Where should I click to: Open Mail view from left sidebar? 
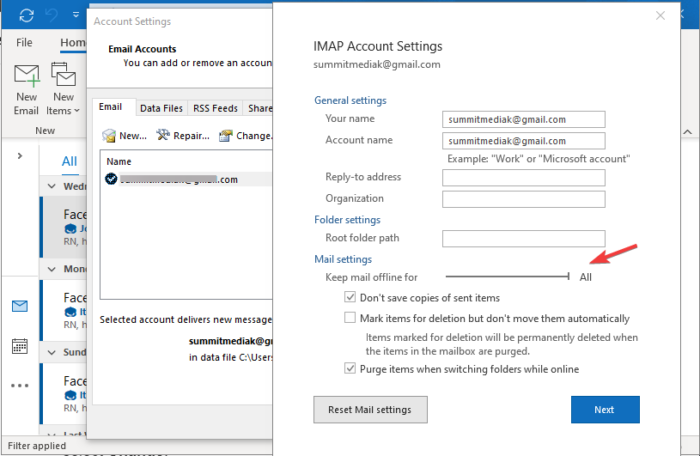click(20, 306)
